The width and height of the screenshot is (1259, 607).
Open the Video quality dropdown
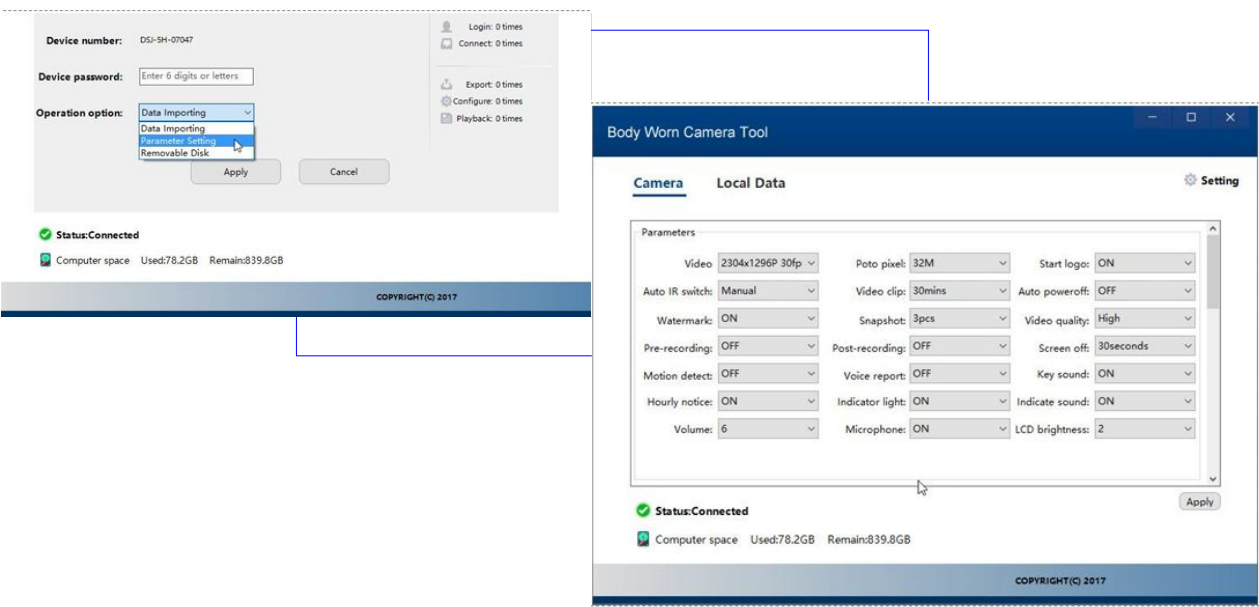pyautogui.click(x=1144, y=319)
